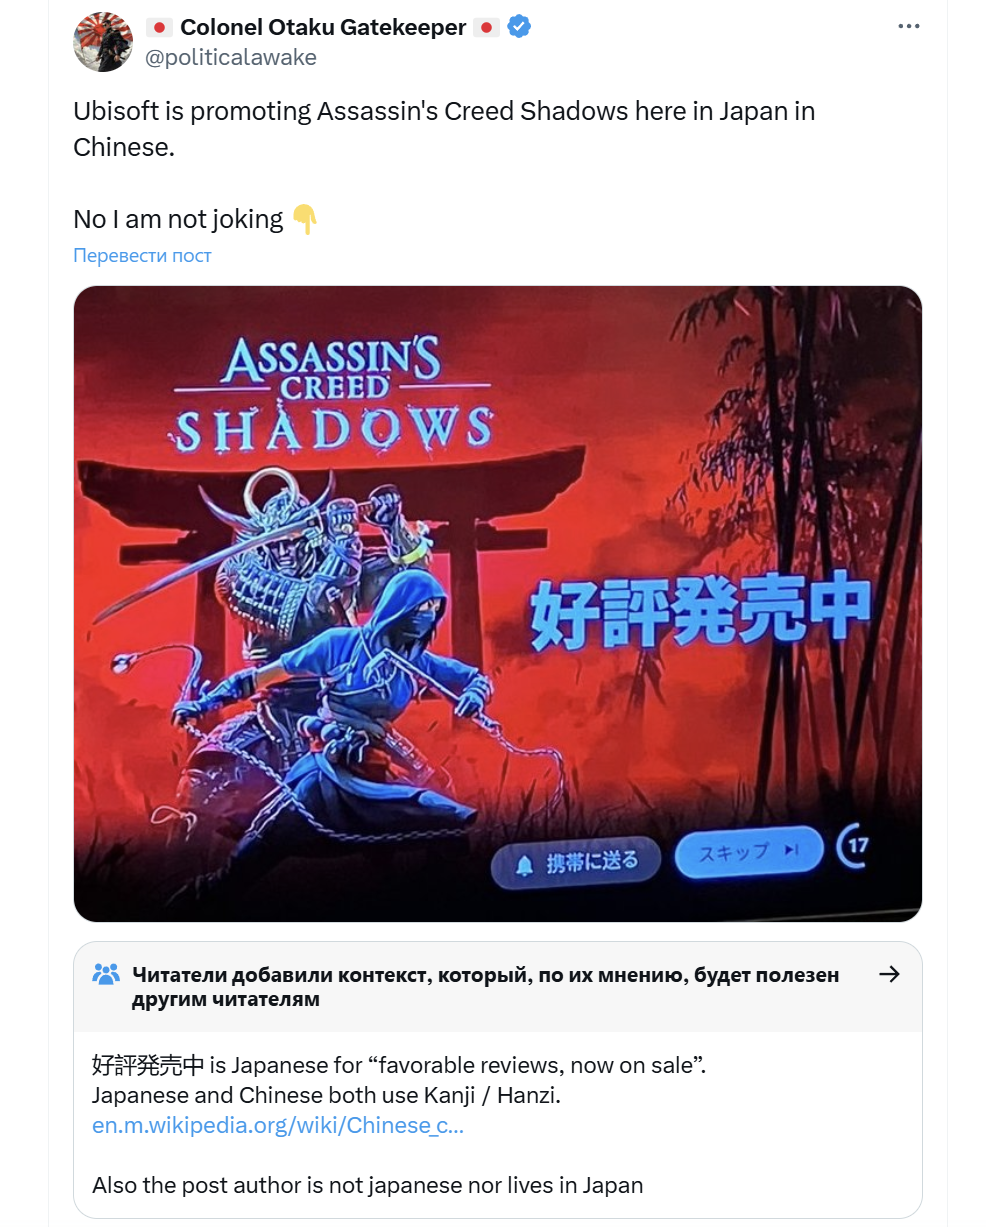Click the community notes people icon
The height and width of the screenshot is (1227, 986).
pyautogui.click(x=106, y=974)
